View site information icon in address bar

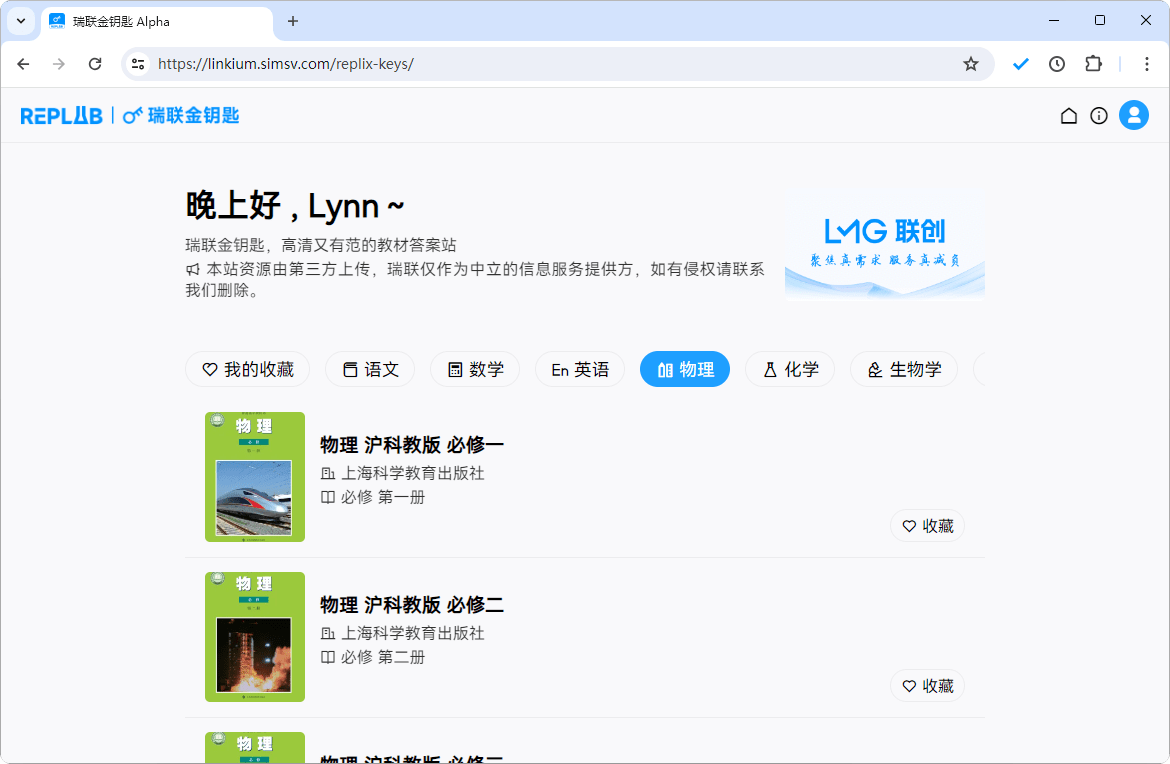click(x=138, y=64)
